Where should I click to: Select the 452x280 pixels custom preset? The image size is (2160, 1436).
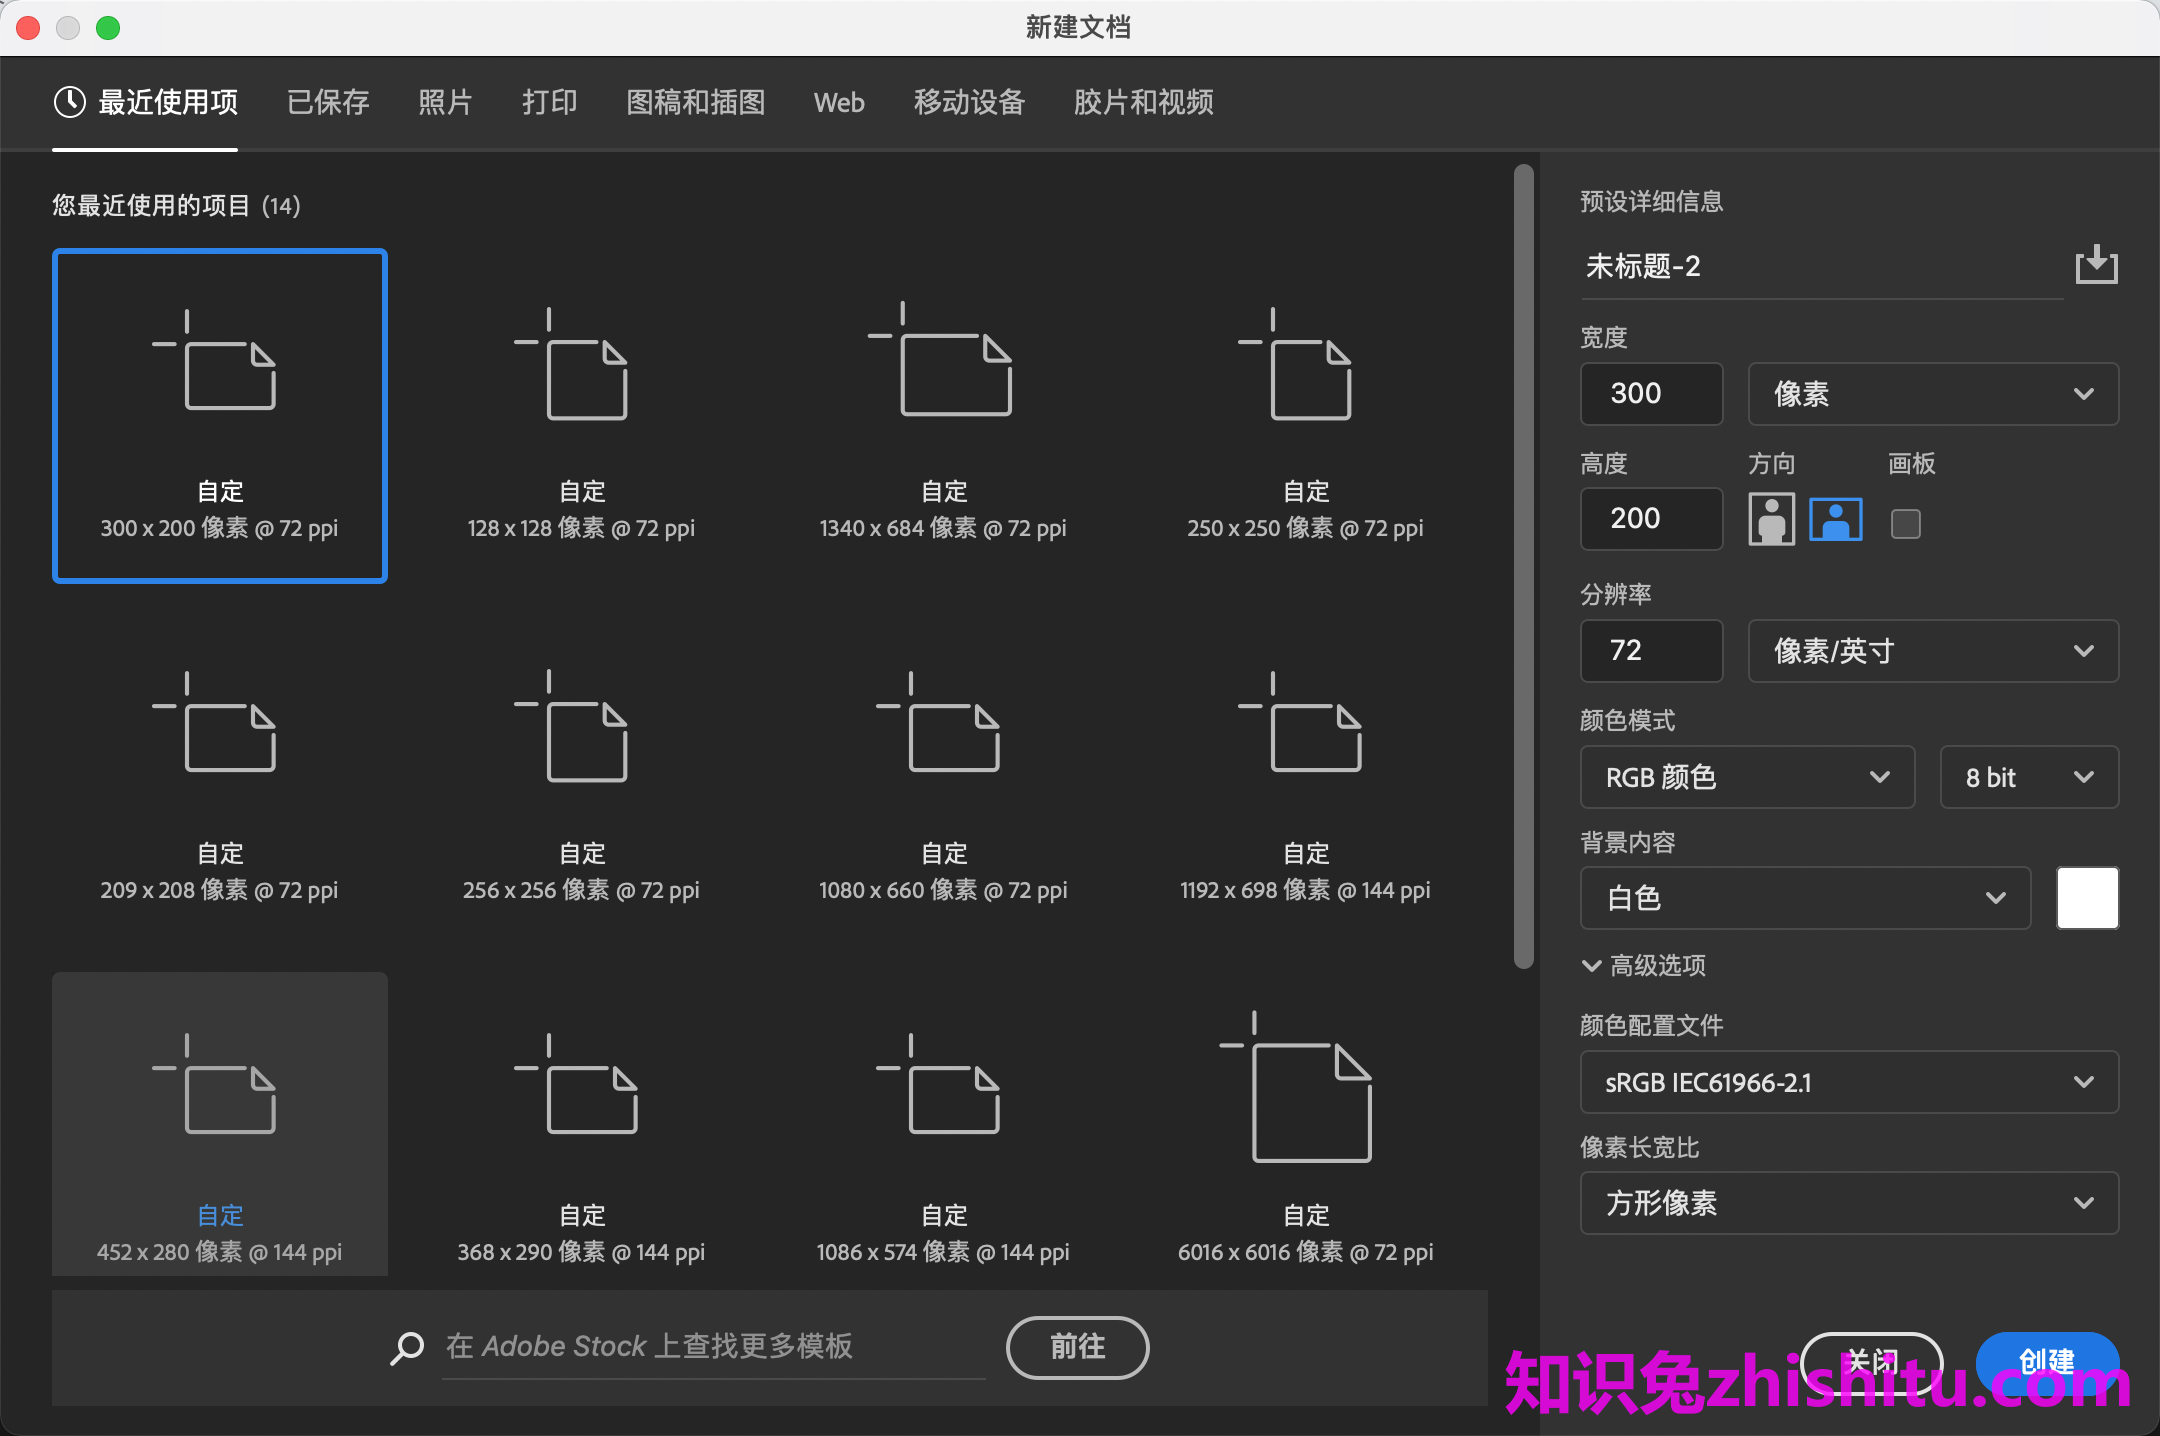pos(220,1122)
